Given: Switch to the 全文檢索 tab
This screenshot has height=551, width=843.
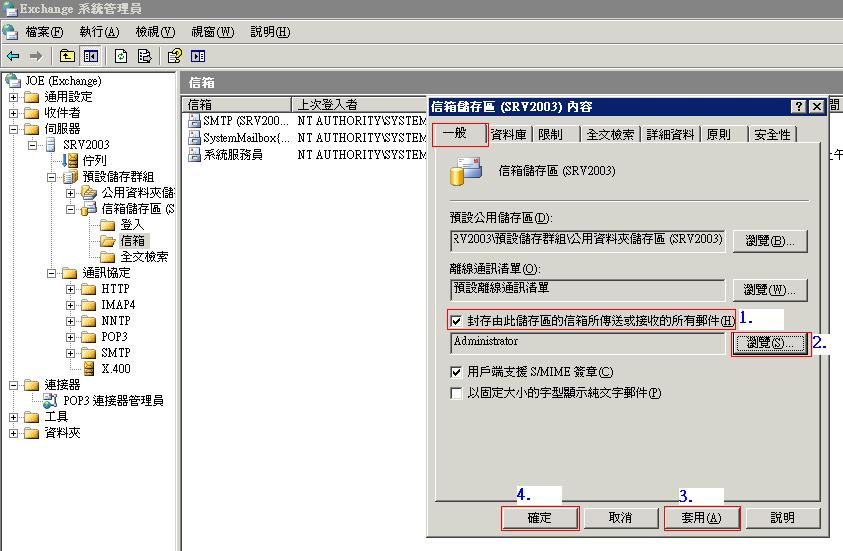Looking at the screenshot, I should tap(610, 134).
